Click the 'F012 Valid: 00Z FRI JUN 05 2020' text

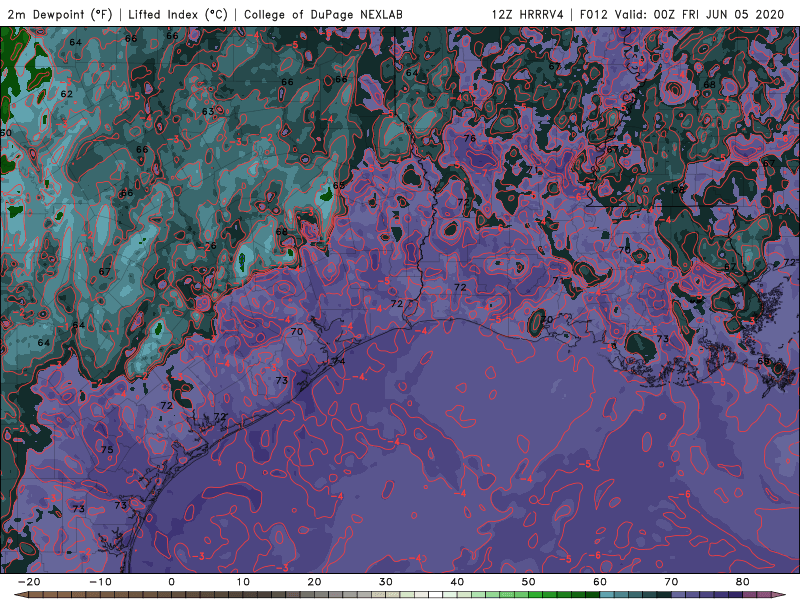[x=682, y=14]
